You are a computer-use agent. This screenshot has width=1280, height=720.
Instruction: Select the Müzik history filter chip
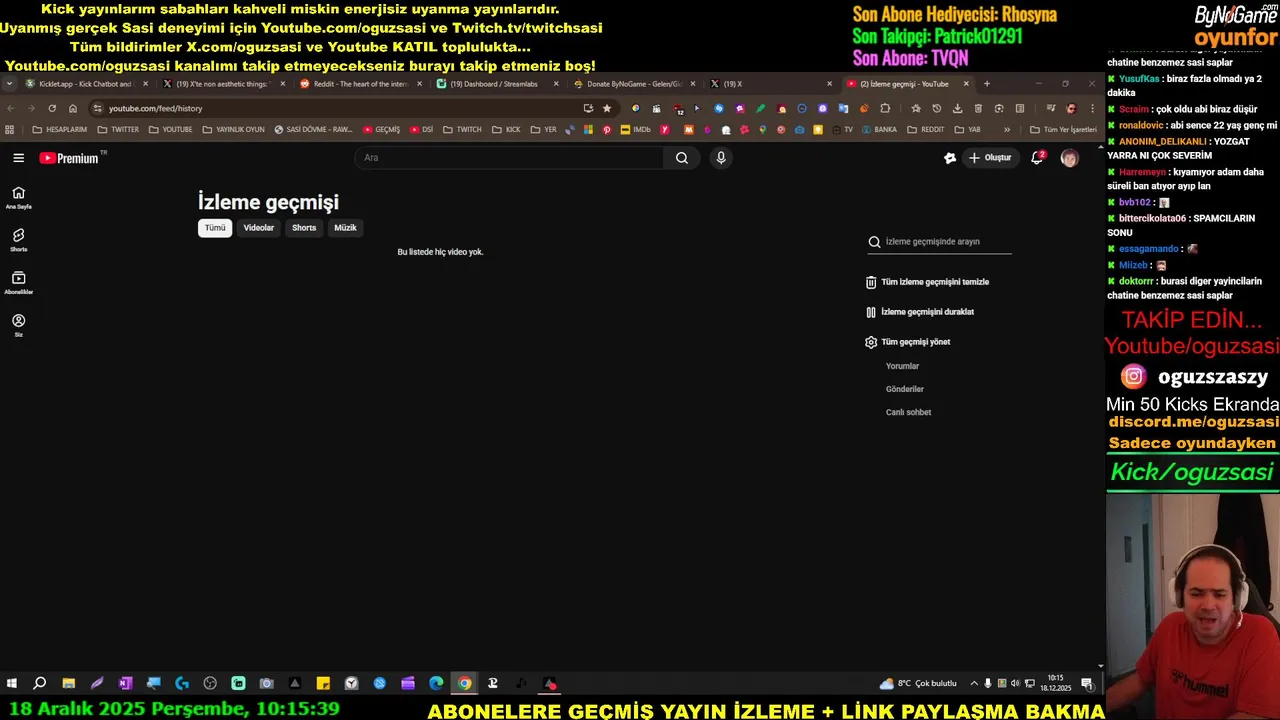pyautogui.click(x=345, y=228)
